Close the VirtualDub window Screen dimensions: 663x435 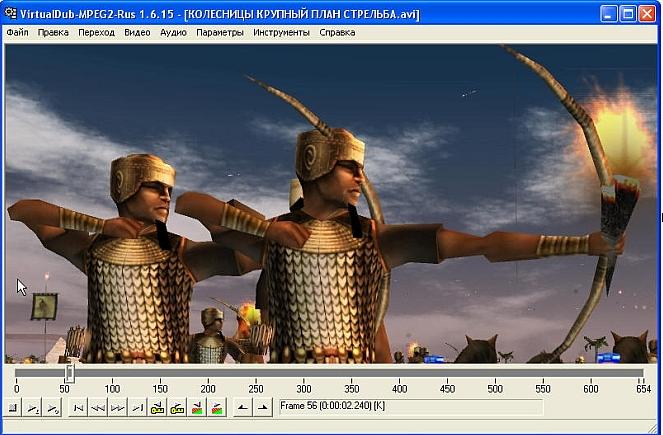click(647, 14)
